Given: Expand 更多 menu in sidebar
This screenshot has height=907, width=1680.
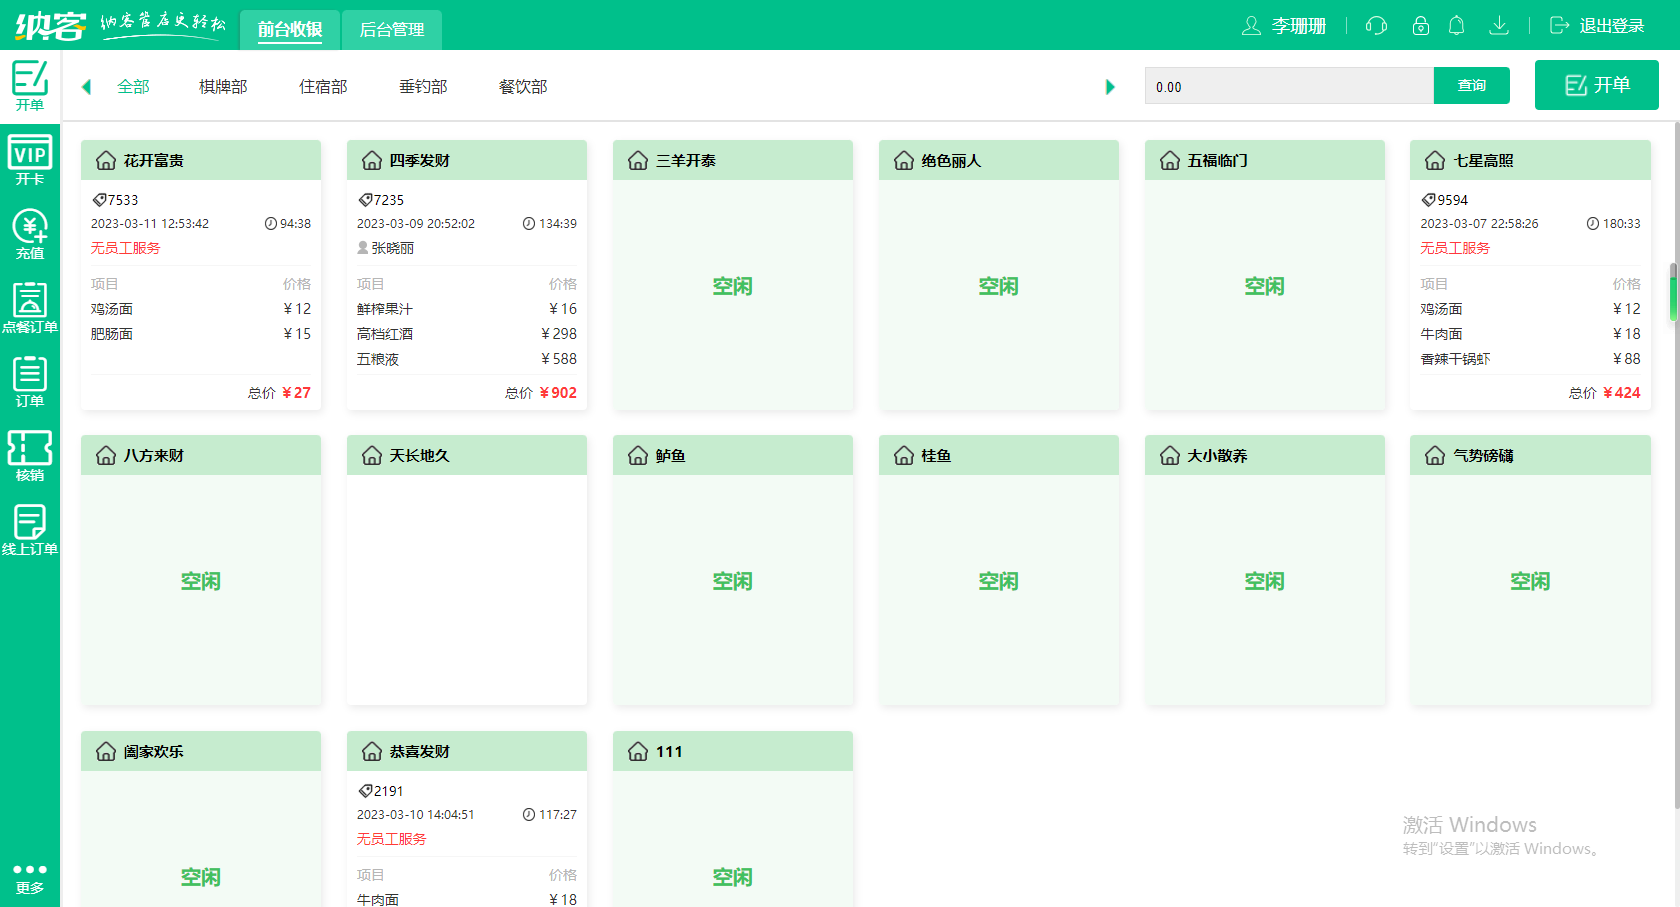Looking at the screenshot, I should point(29,877).
